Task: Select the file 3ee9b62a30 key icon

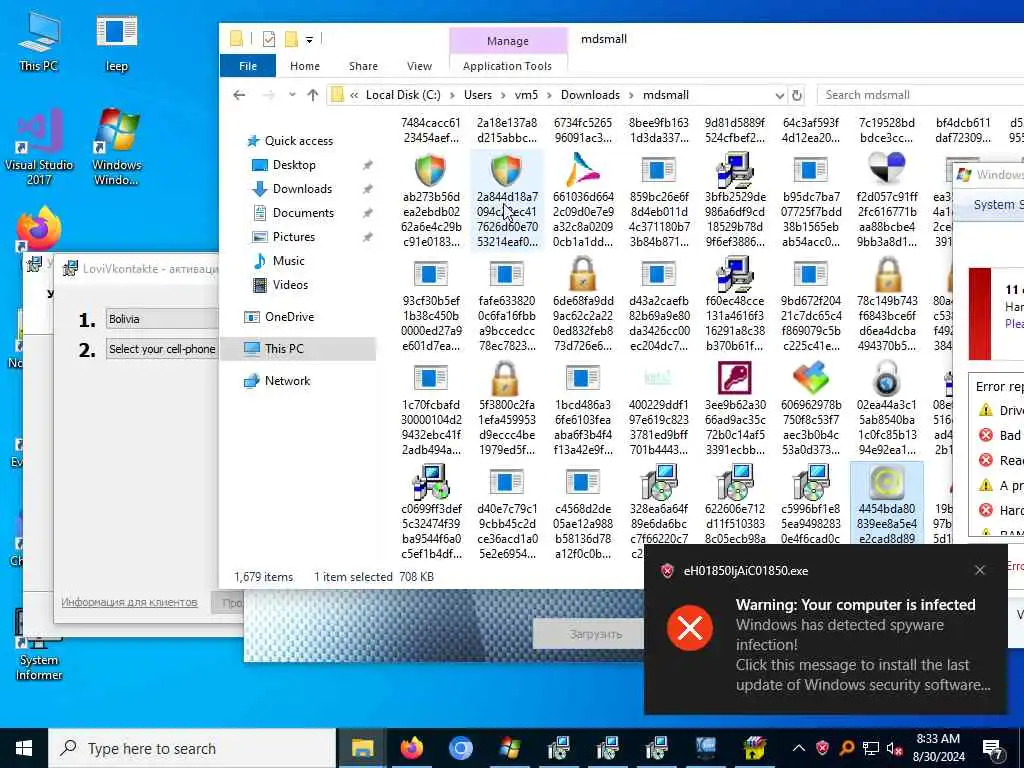Action: [x=735, y=408]
